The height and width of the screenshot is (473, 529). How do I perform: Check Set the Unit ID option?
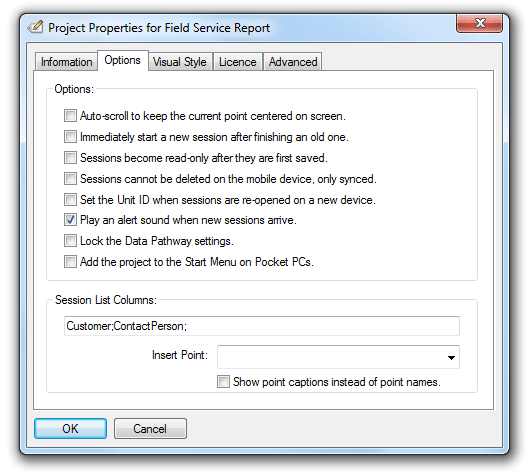pos(70,199)
